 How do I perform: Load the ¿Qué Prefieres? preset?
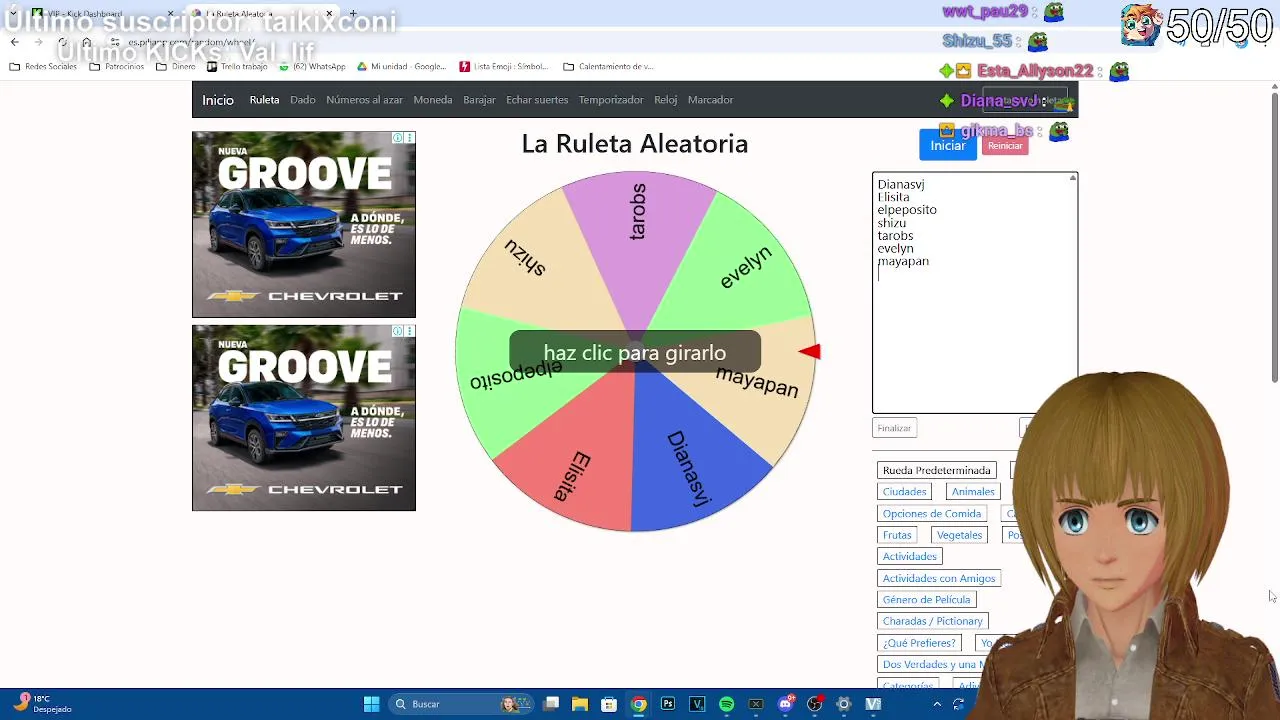[x=919, y=643]
